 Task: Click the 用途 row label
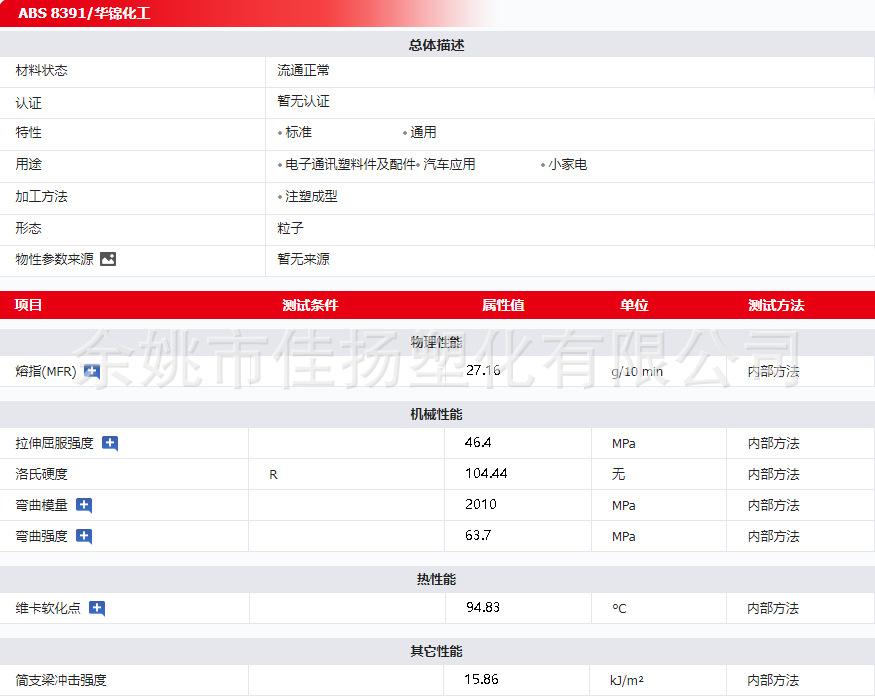point(28,164)
